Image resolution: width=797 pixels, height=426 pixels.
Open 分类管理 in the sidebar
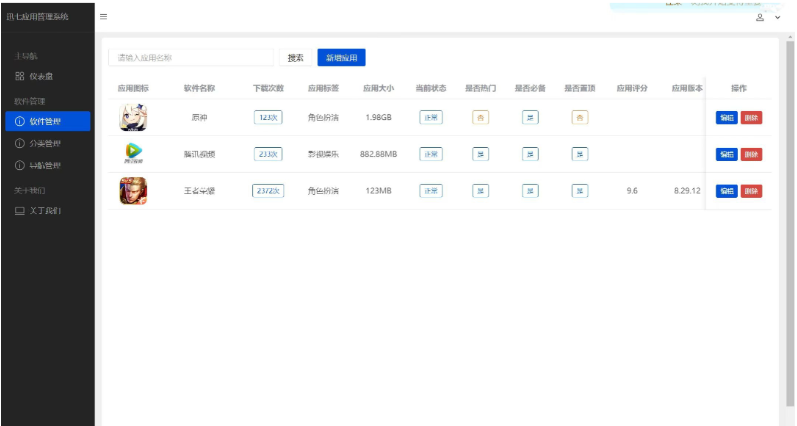pos(40,143)
